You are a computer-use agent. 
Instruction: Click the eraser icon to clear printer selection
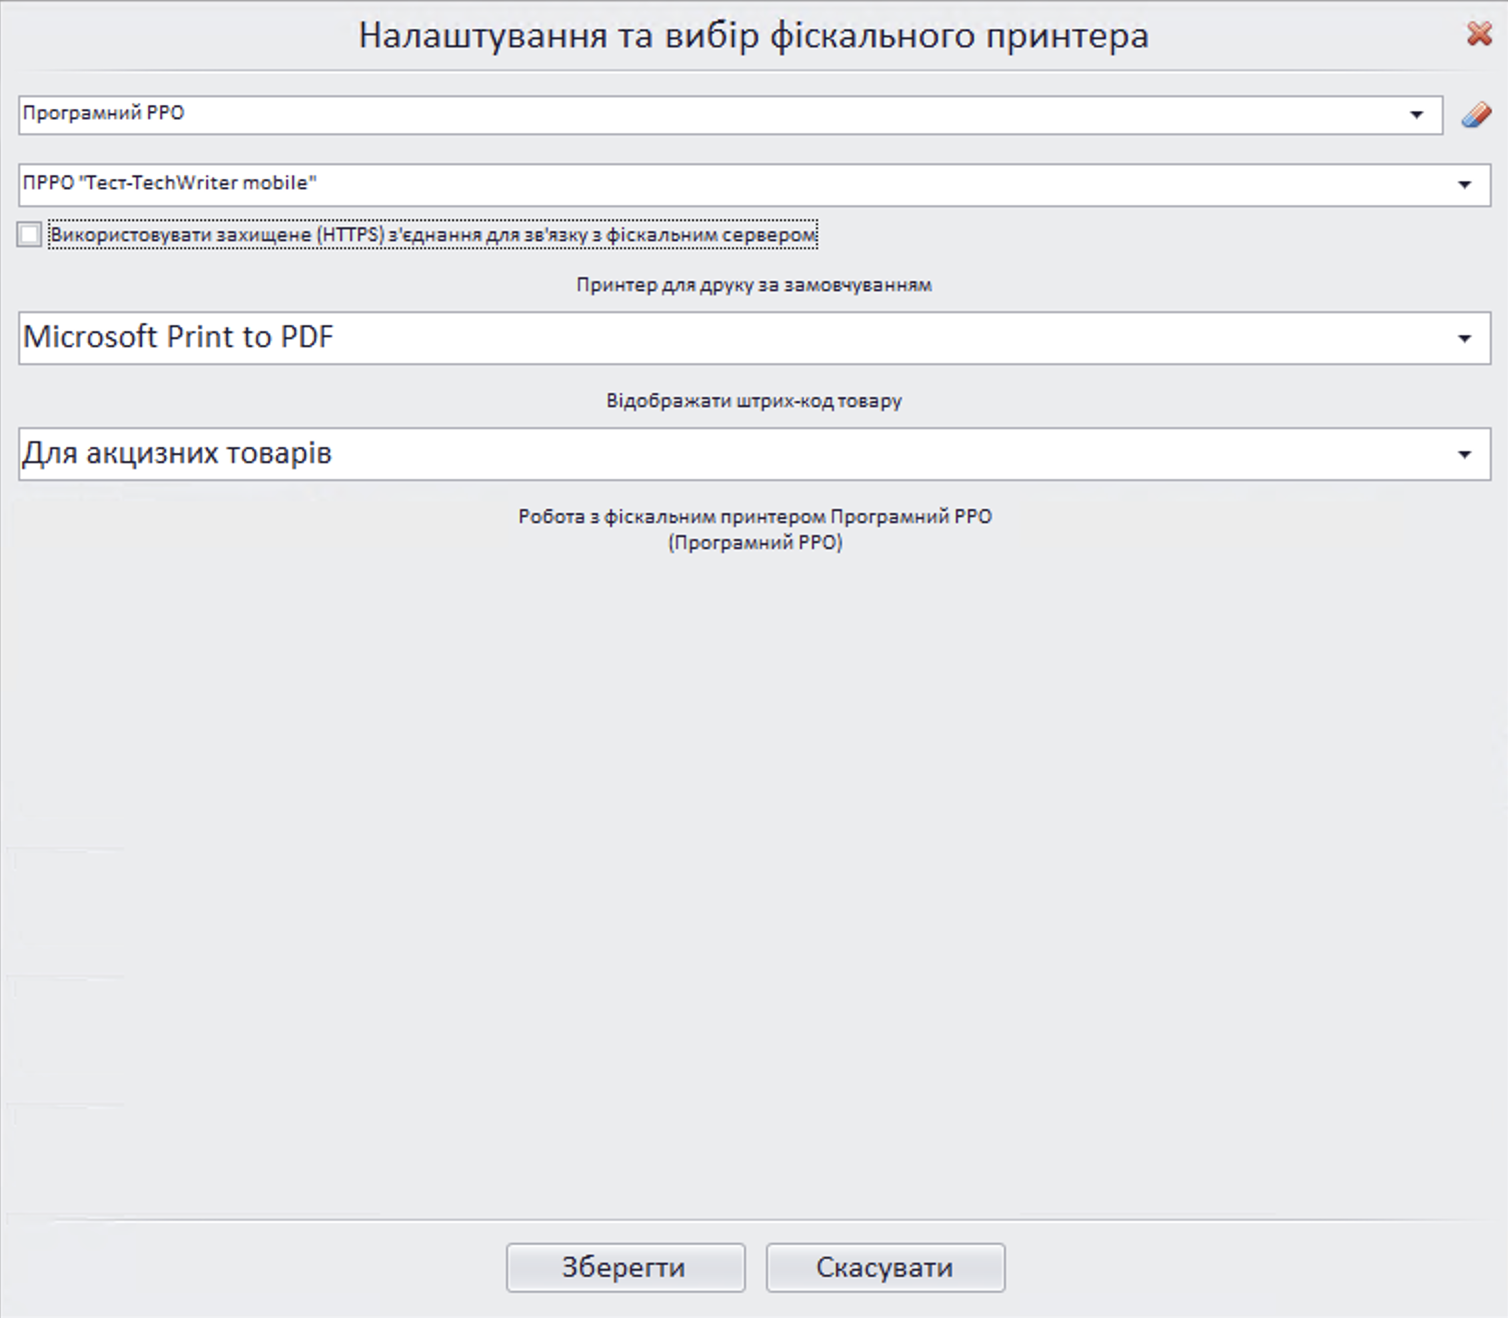1475,114
